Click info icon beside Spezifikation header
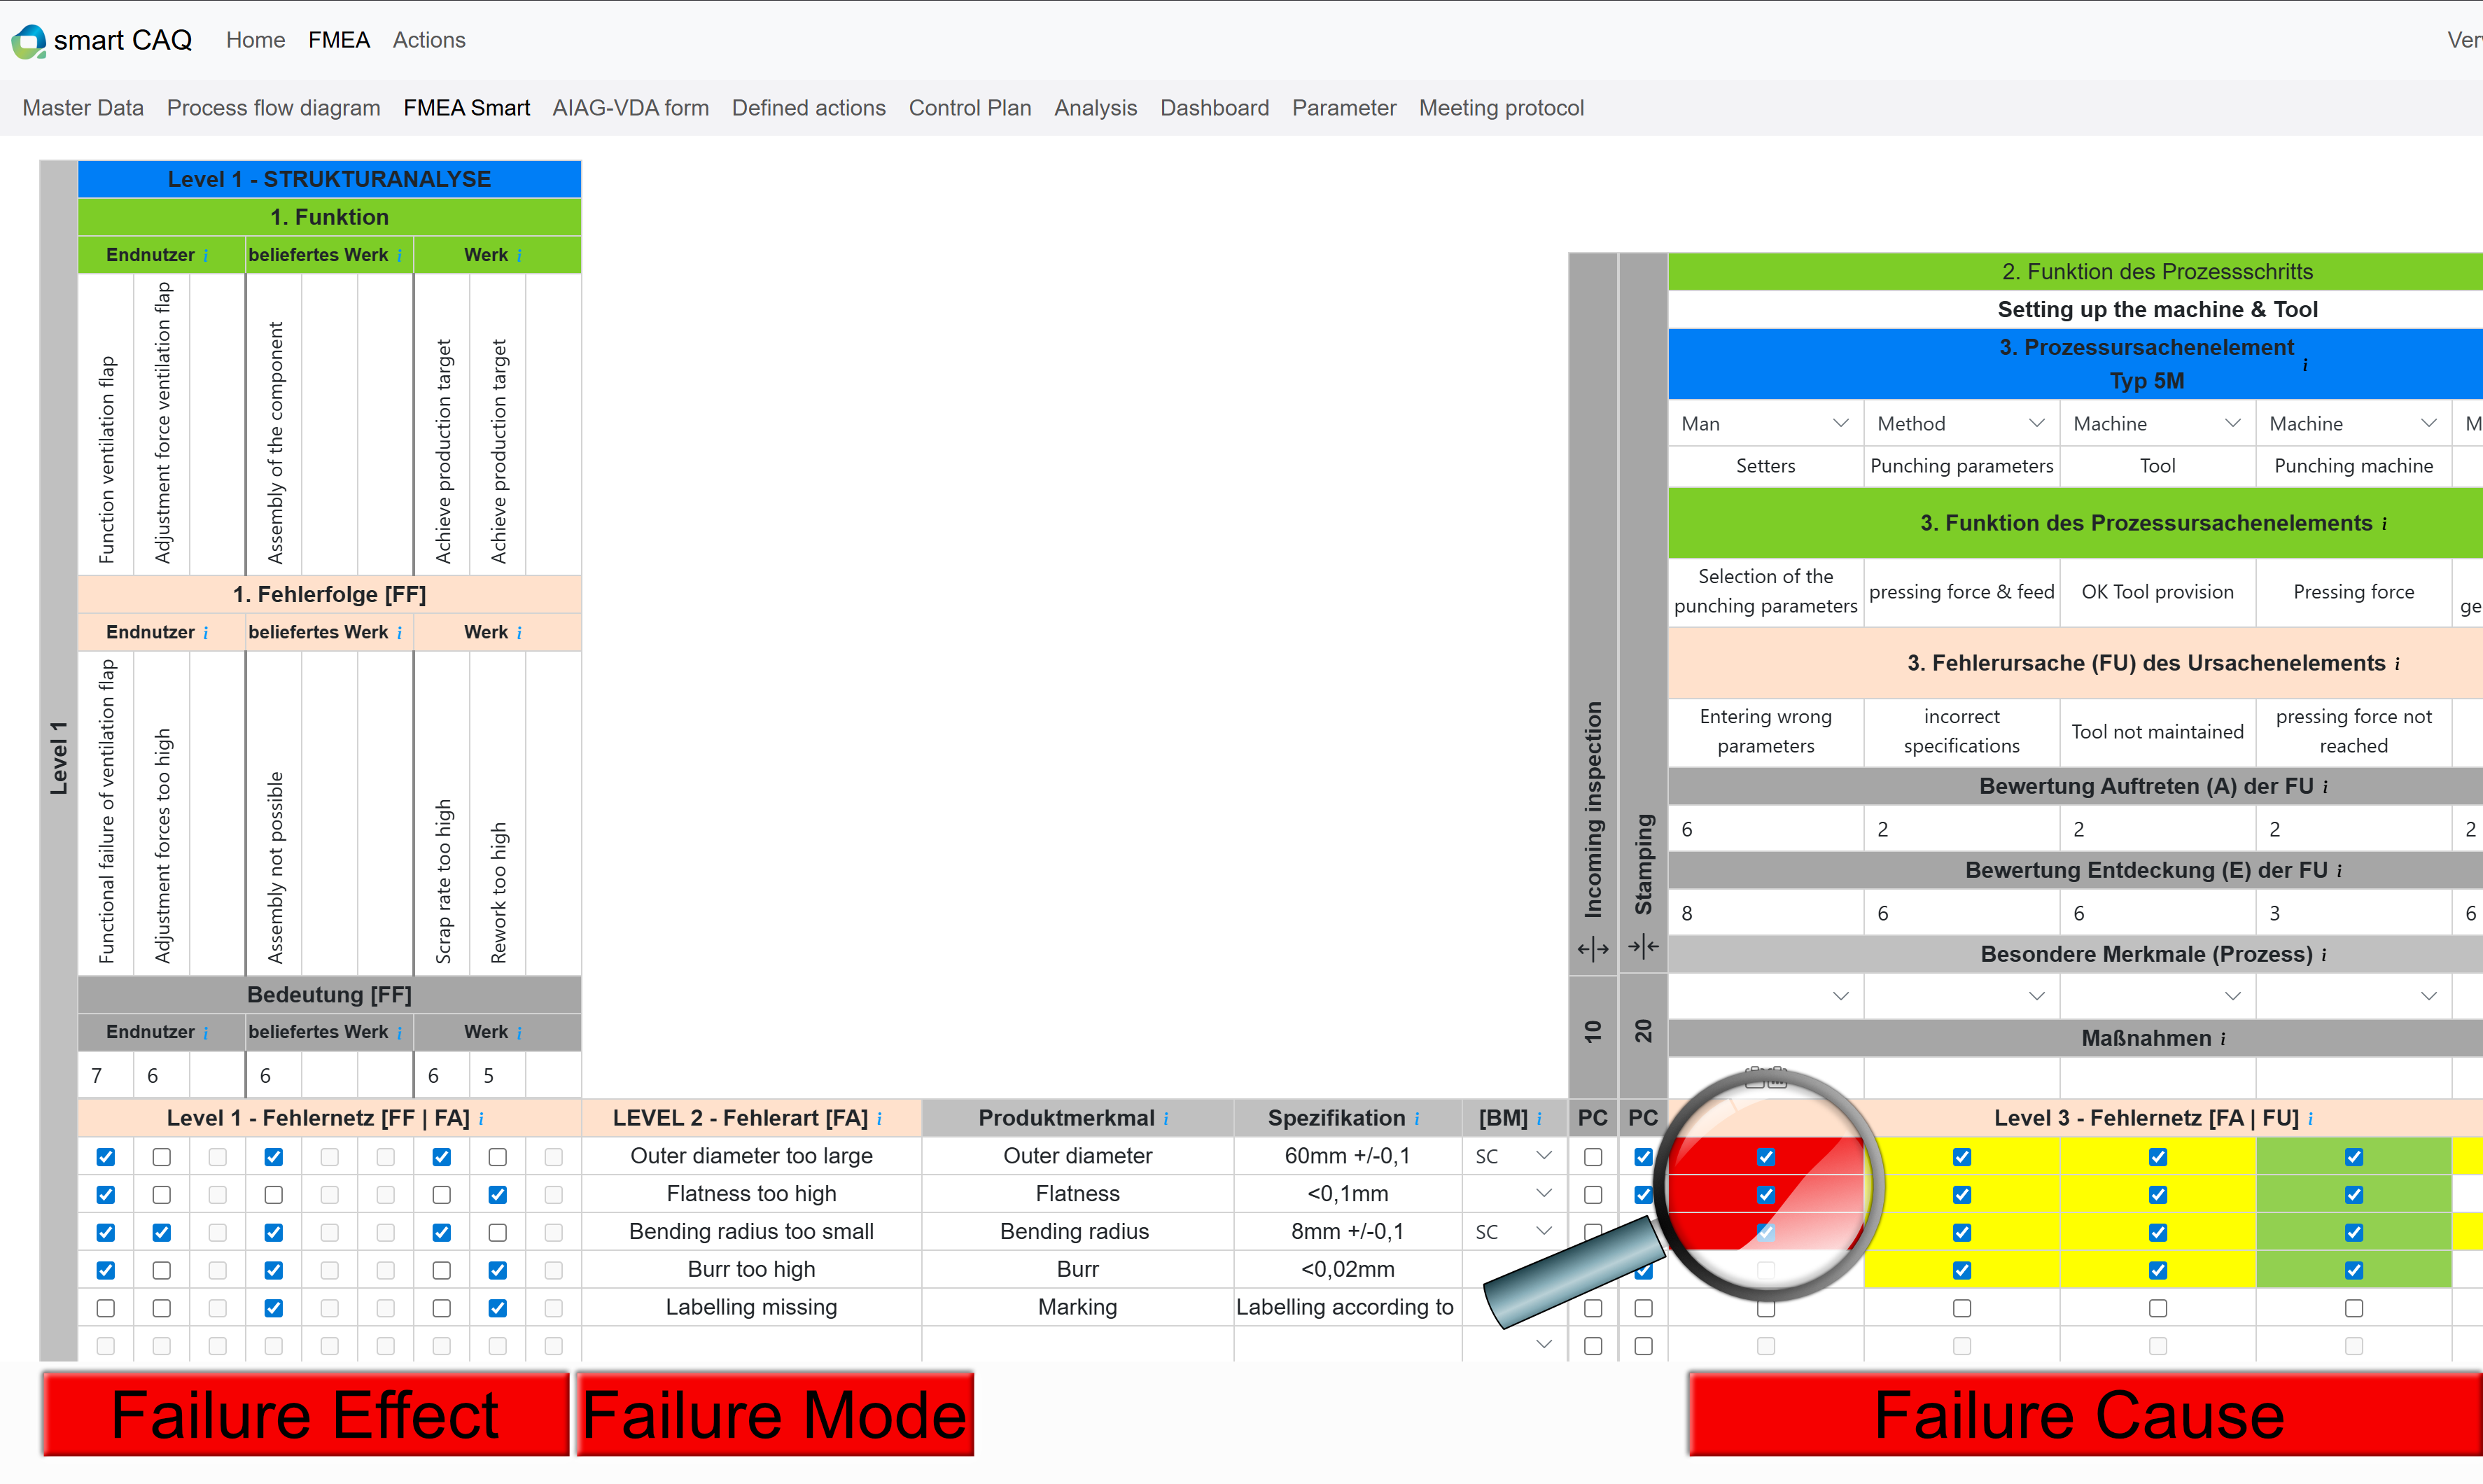The image size is (2483, 1484). tap(1417, 1119)
